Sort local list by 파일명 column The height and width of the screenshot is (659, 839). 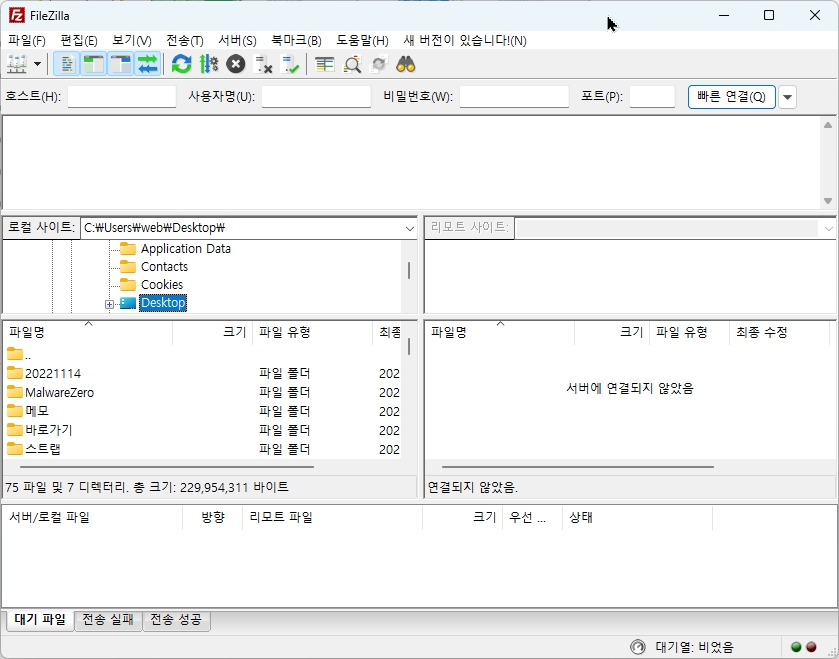[x=88, y=332]
